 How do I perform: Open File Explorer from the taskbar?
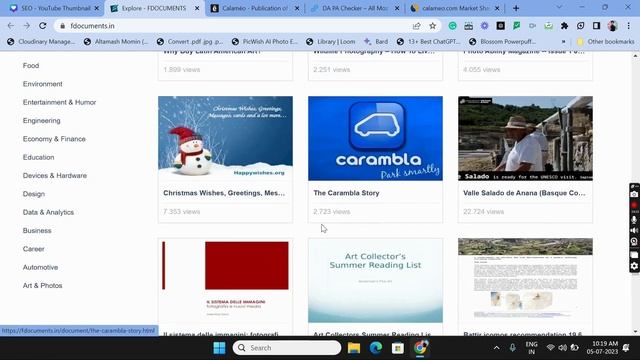coord(354,348)
